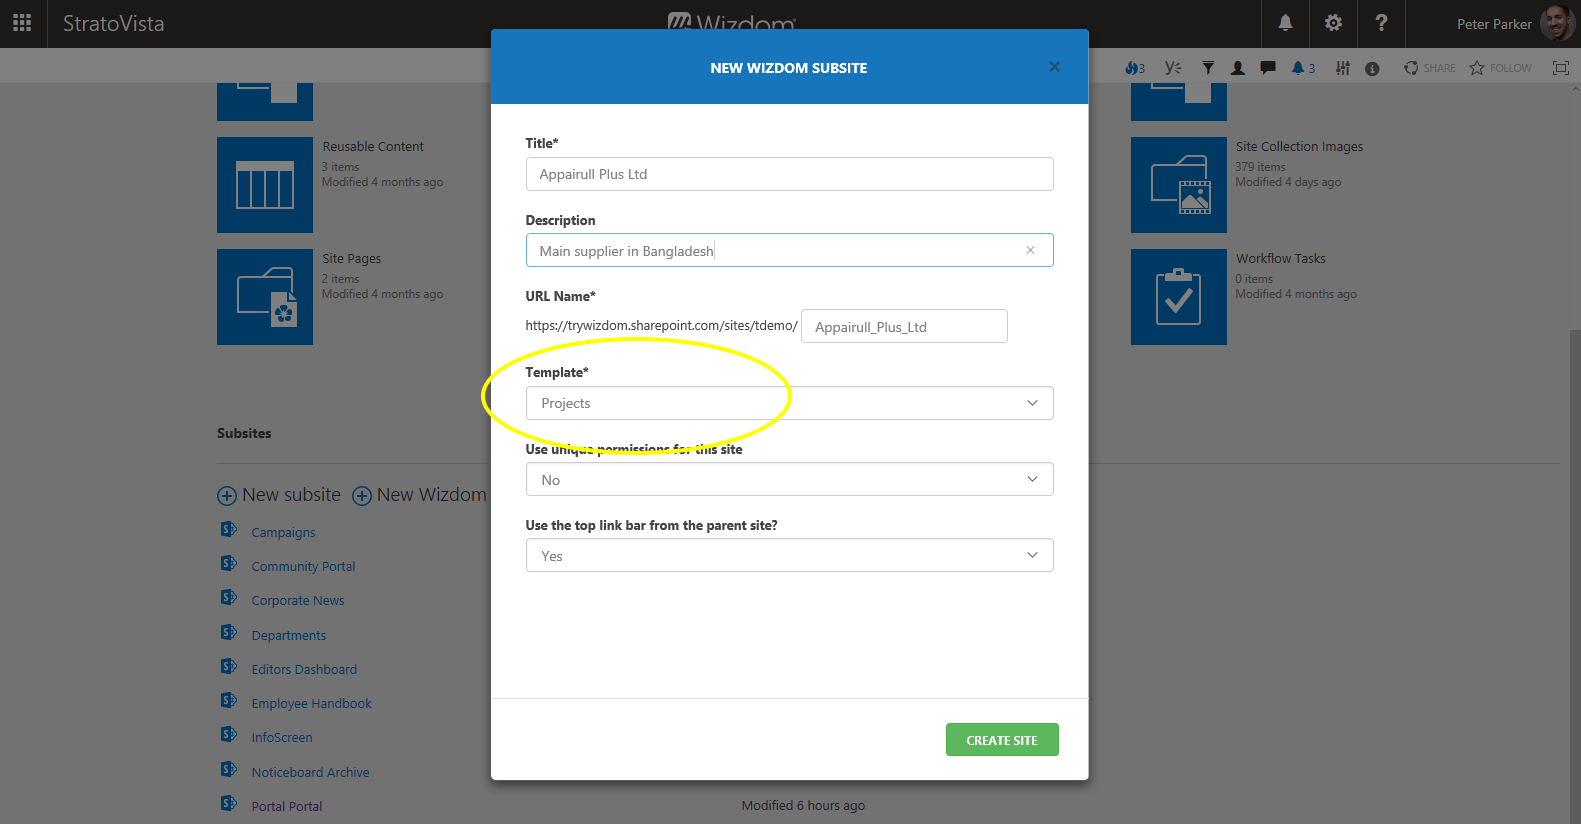Click the SharePoint icon beside Campaigns
The image size is (1581, 824).
click(x=229, y=529)
